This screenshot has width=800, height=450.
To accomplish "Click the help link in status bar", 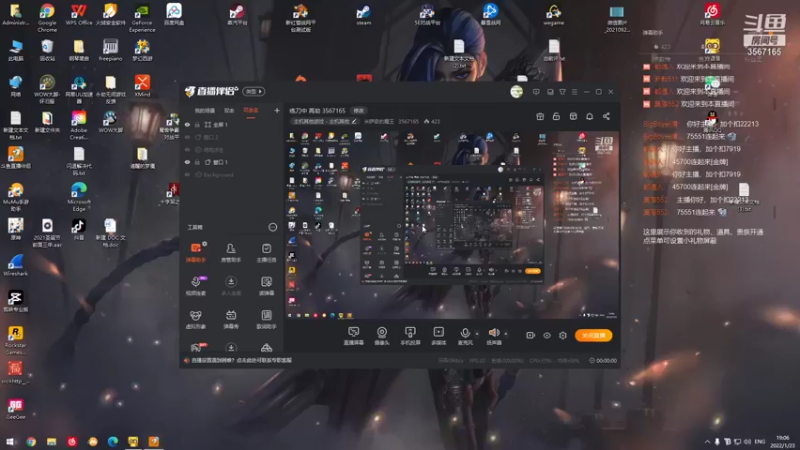I will (241, 360).
